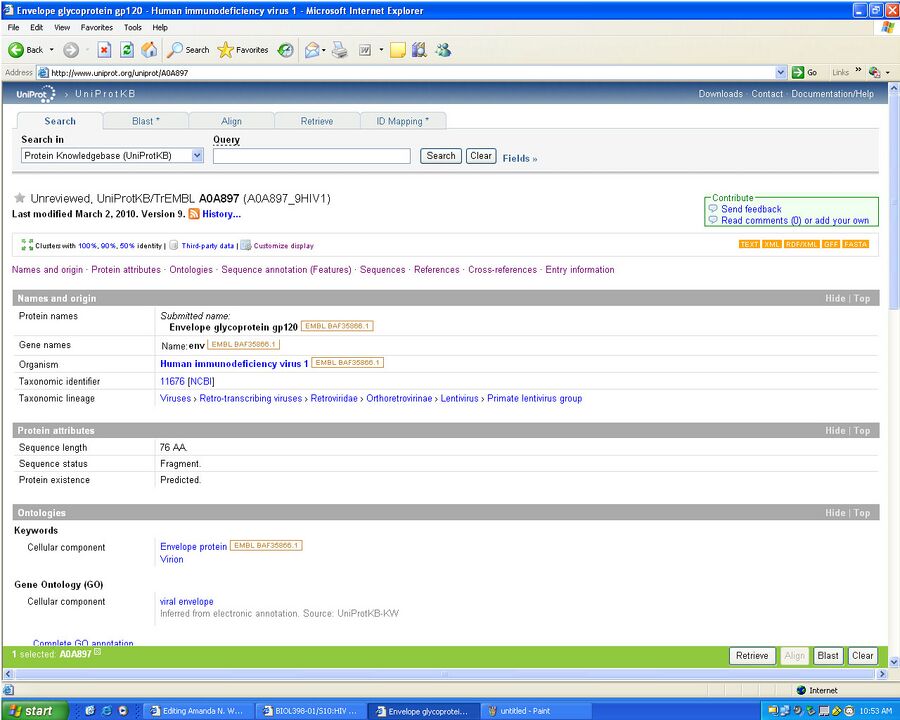Image resolution: width=900 pixels, height=720 pixels.
Task: Click the RSS feed icon beside History
Action: (x=194, y=213)
